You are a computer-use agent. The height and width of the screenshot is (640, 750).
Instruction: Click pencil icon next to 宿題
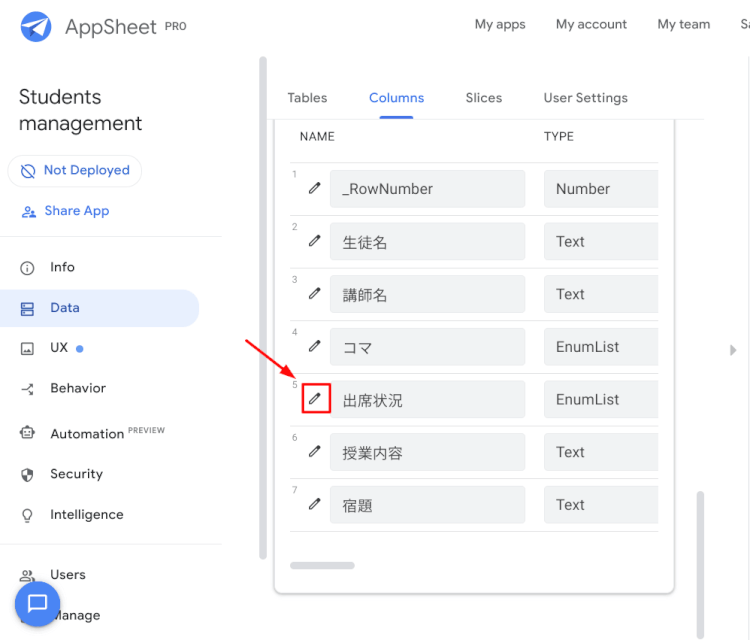tap(315, 504)
